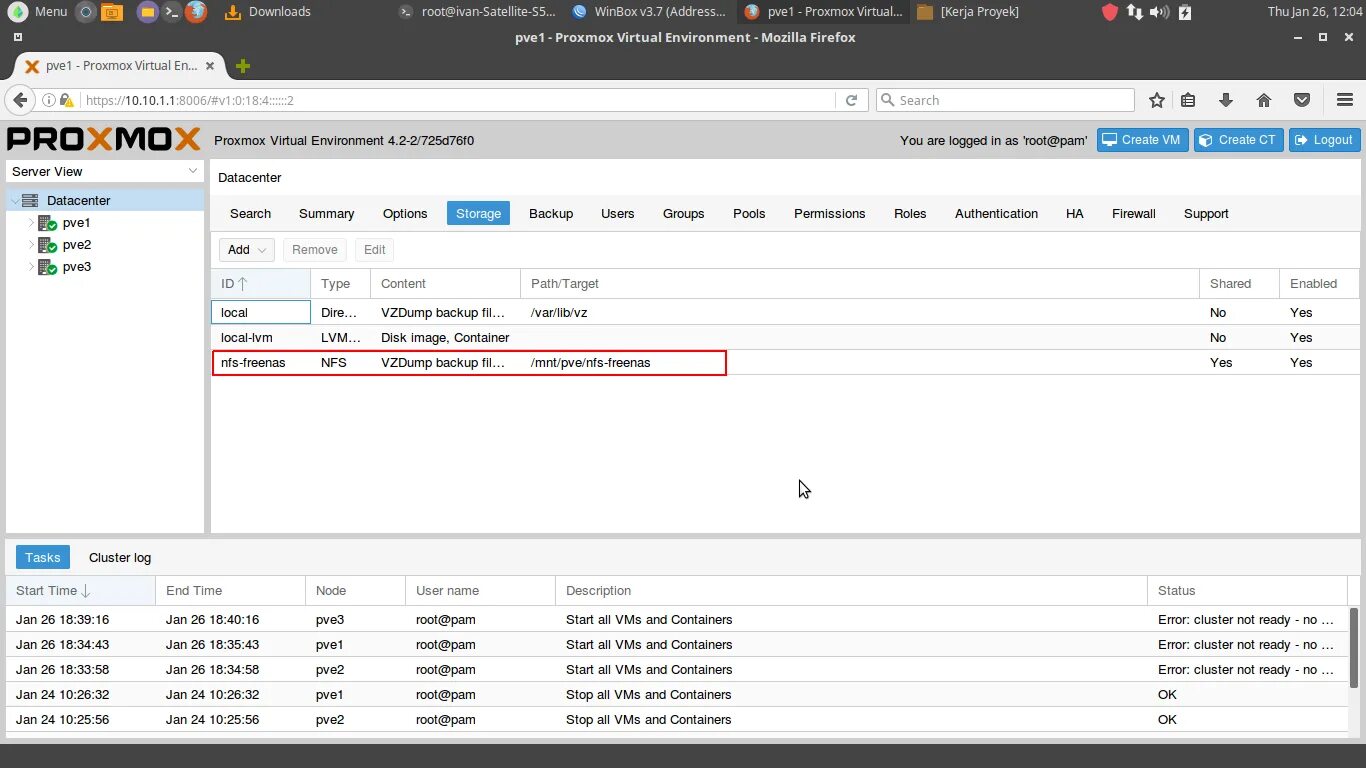Launch the terminal from the panel launcher
This screenshot has height=768, width=1366.
(171, 12)
